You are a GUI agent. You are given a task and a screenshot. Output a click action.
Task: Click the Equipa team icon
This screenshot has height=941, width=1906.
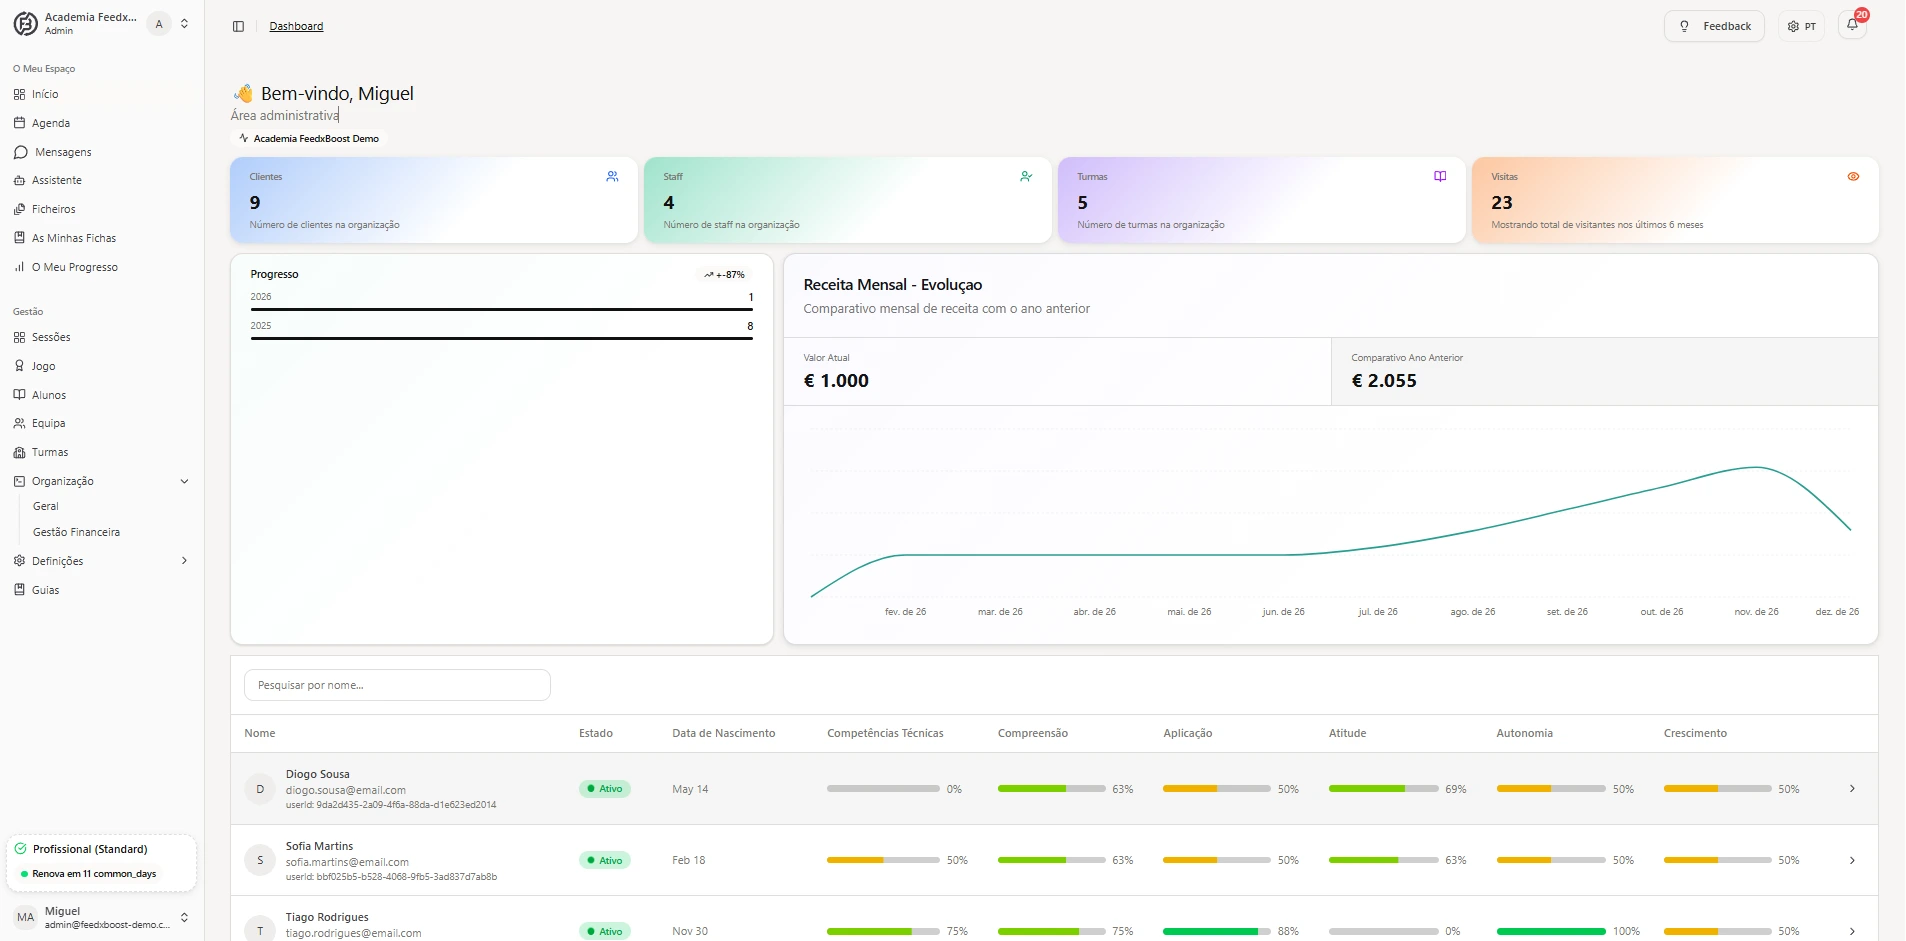[20, 423]
